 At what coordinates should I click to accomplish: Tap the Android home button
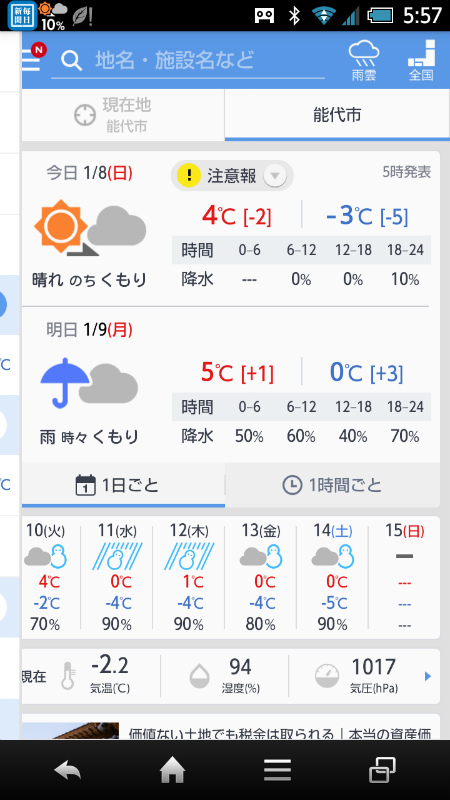point(172,769)
